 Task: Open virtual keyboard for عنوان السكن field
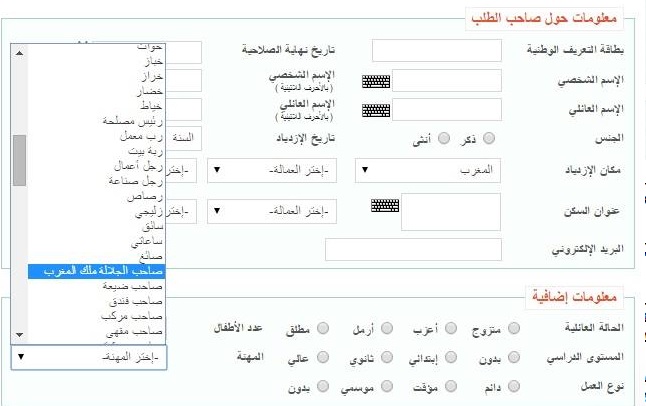tap(384, 206)
